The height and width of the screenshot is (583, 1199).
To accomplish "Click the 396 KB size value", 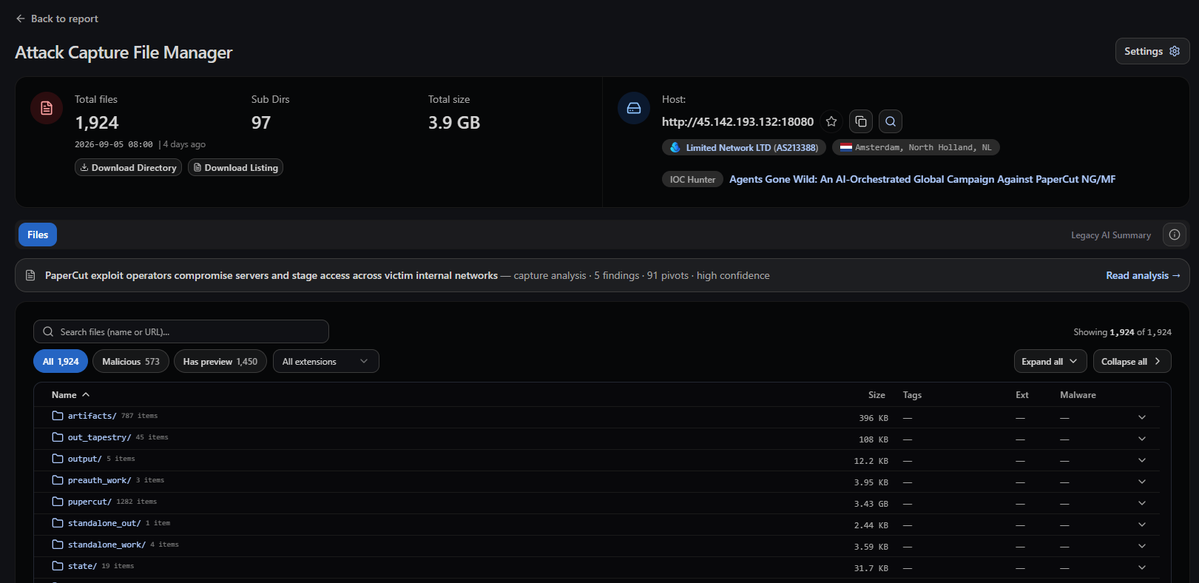I will point(873,418).
